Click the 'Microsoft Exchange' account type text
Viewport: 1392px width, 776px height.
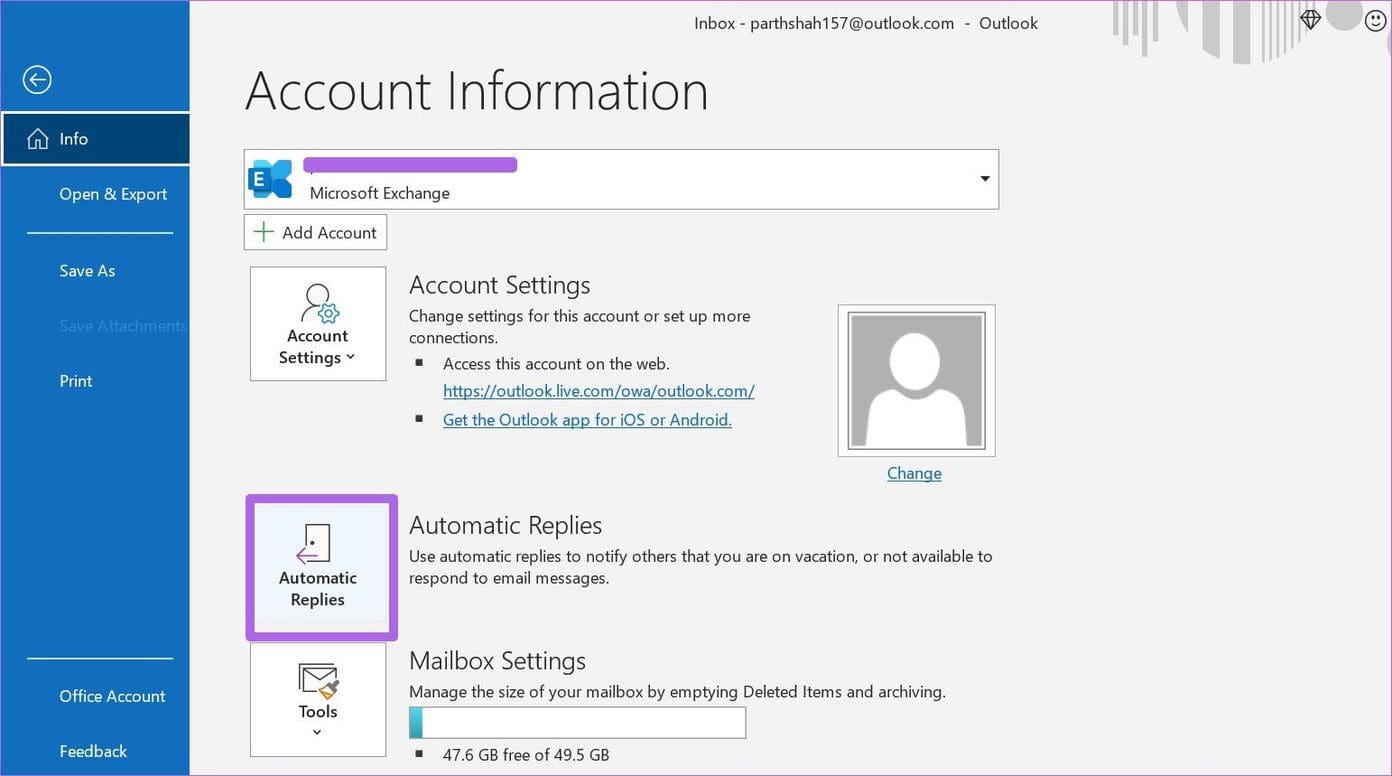pos(380,193)
